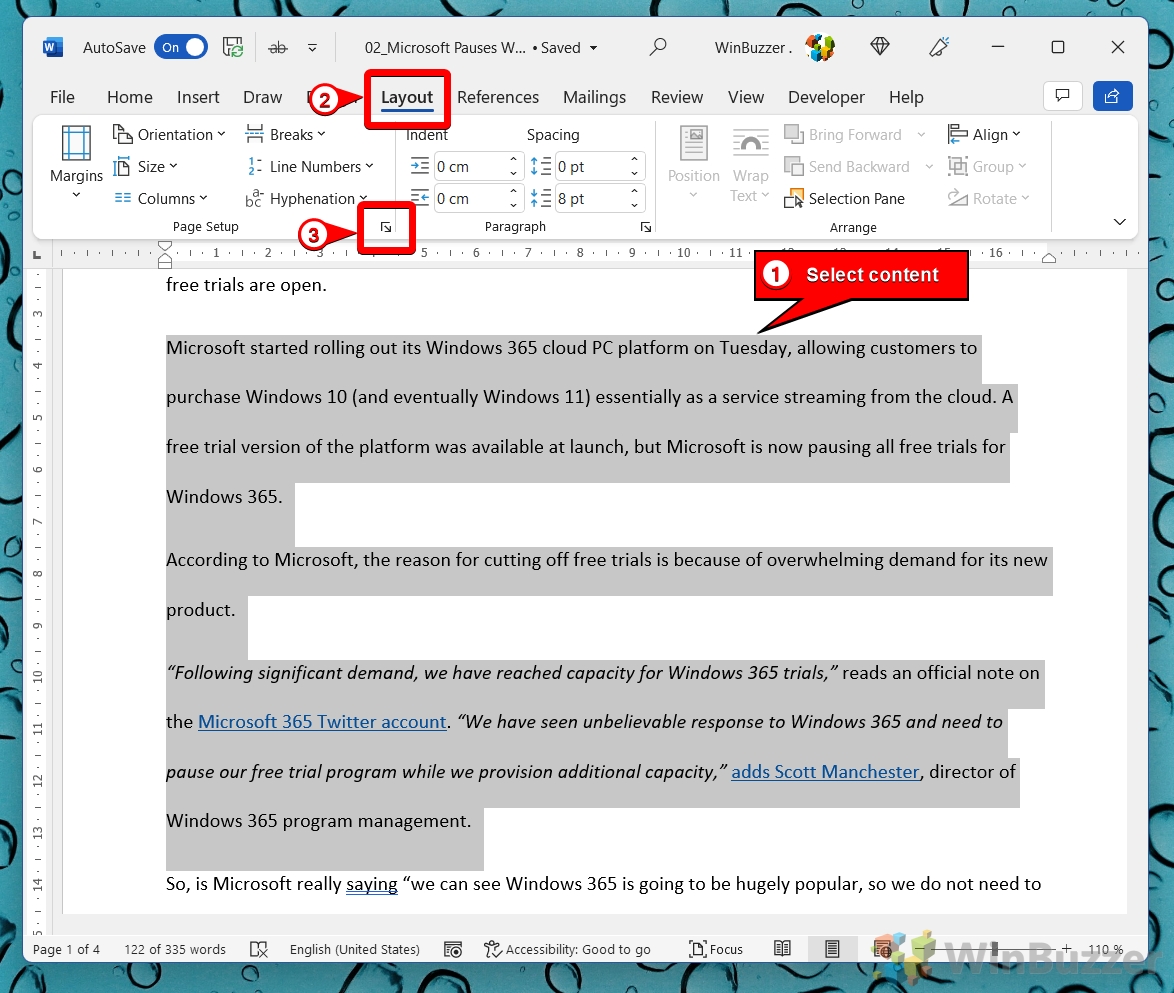Open the Wrap Text menu
This screenshot has height=993, width=1174.
click(x=750, y=163)
